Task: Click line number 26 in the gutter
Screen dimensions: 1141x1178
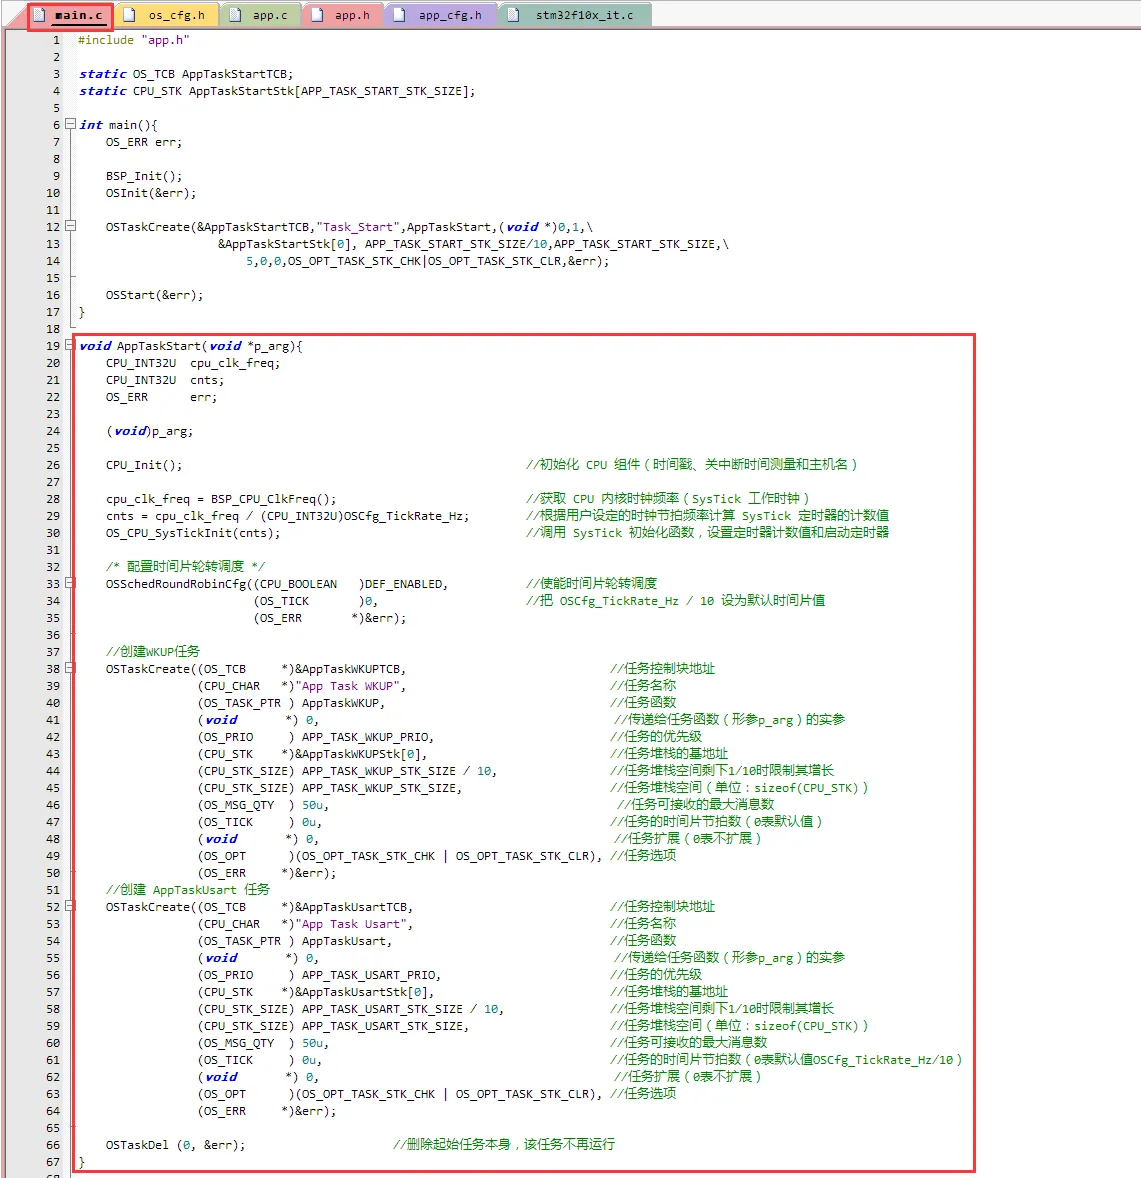Action: 53,465
